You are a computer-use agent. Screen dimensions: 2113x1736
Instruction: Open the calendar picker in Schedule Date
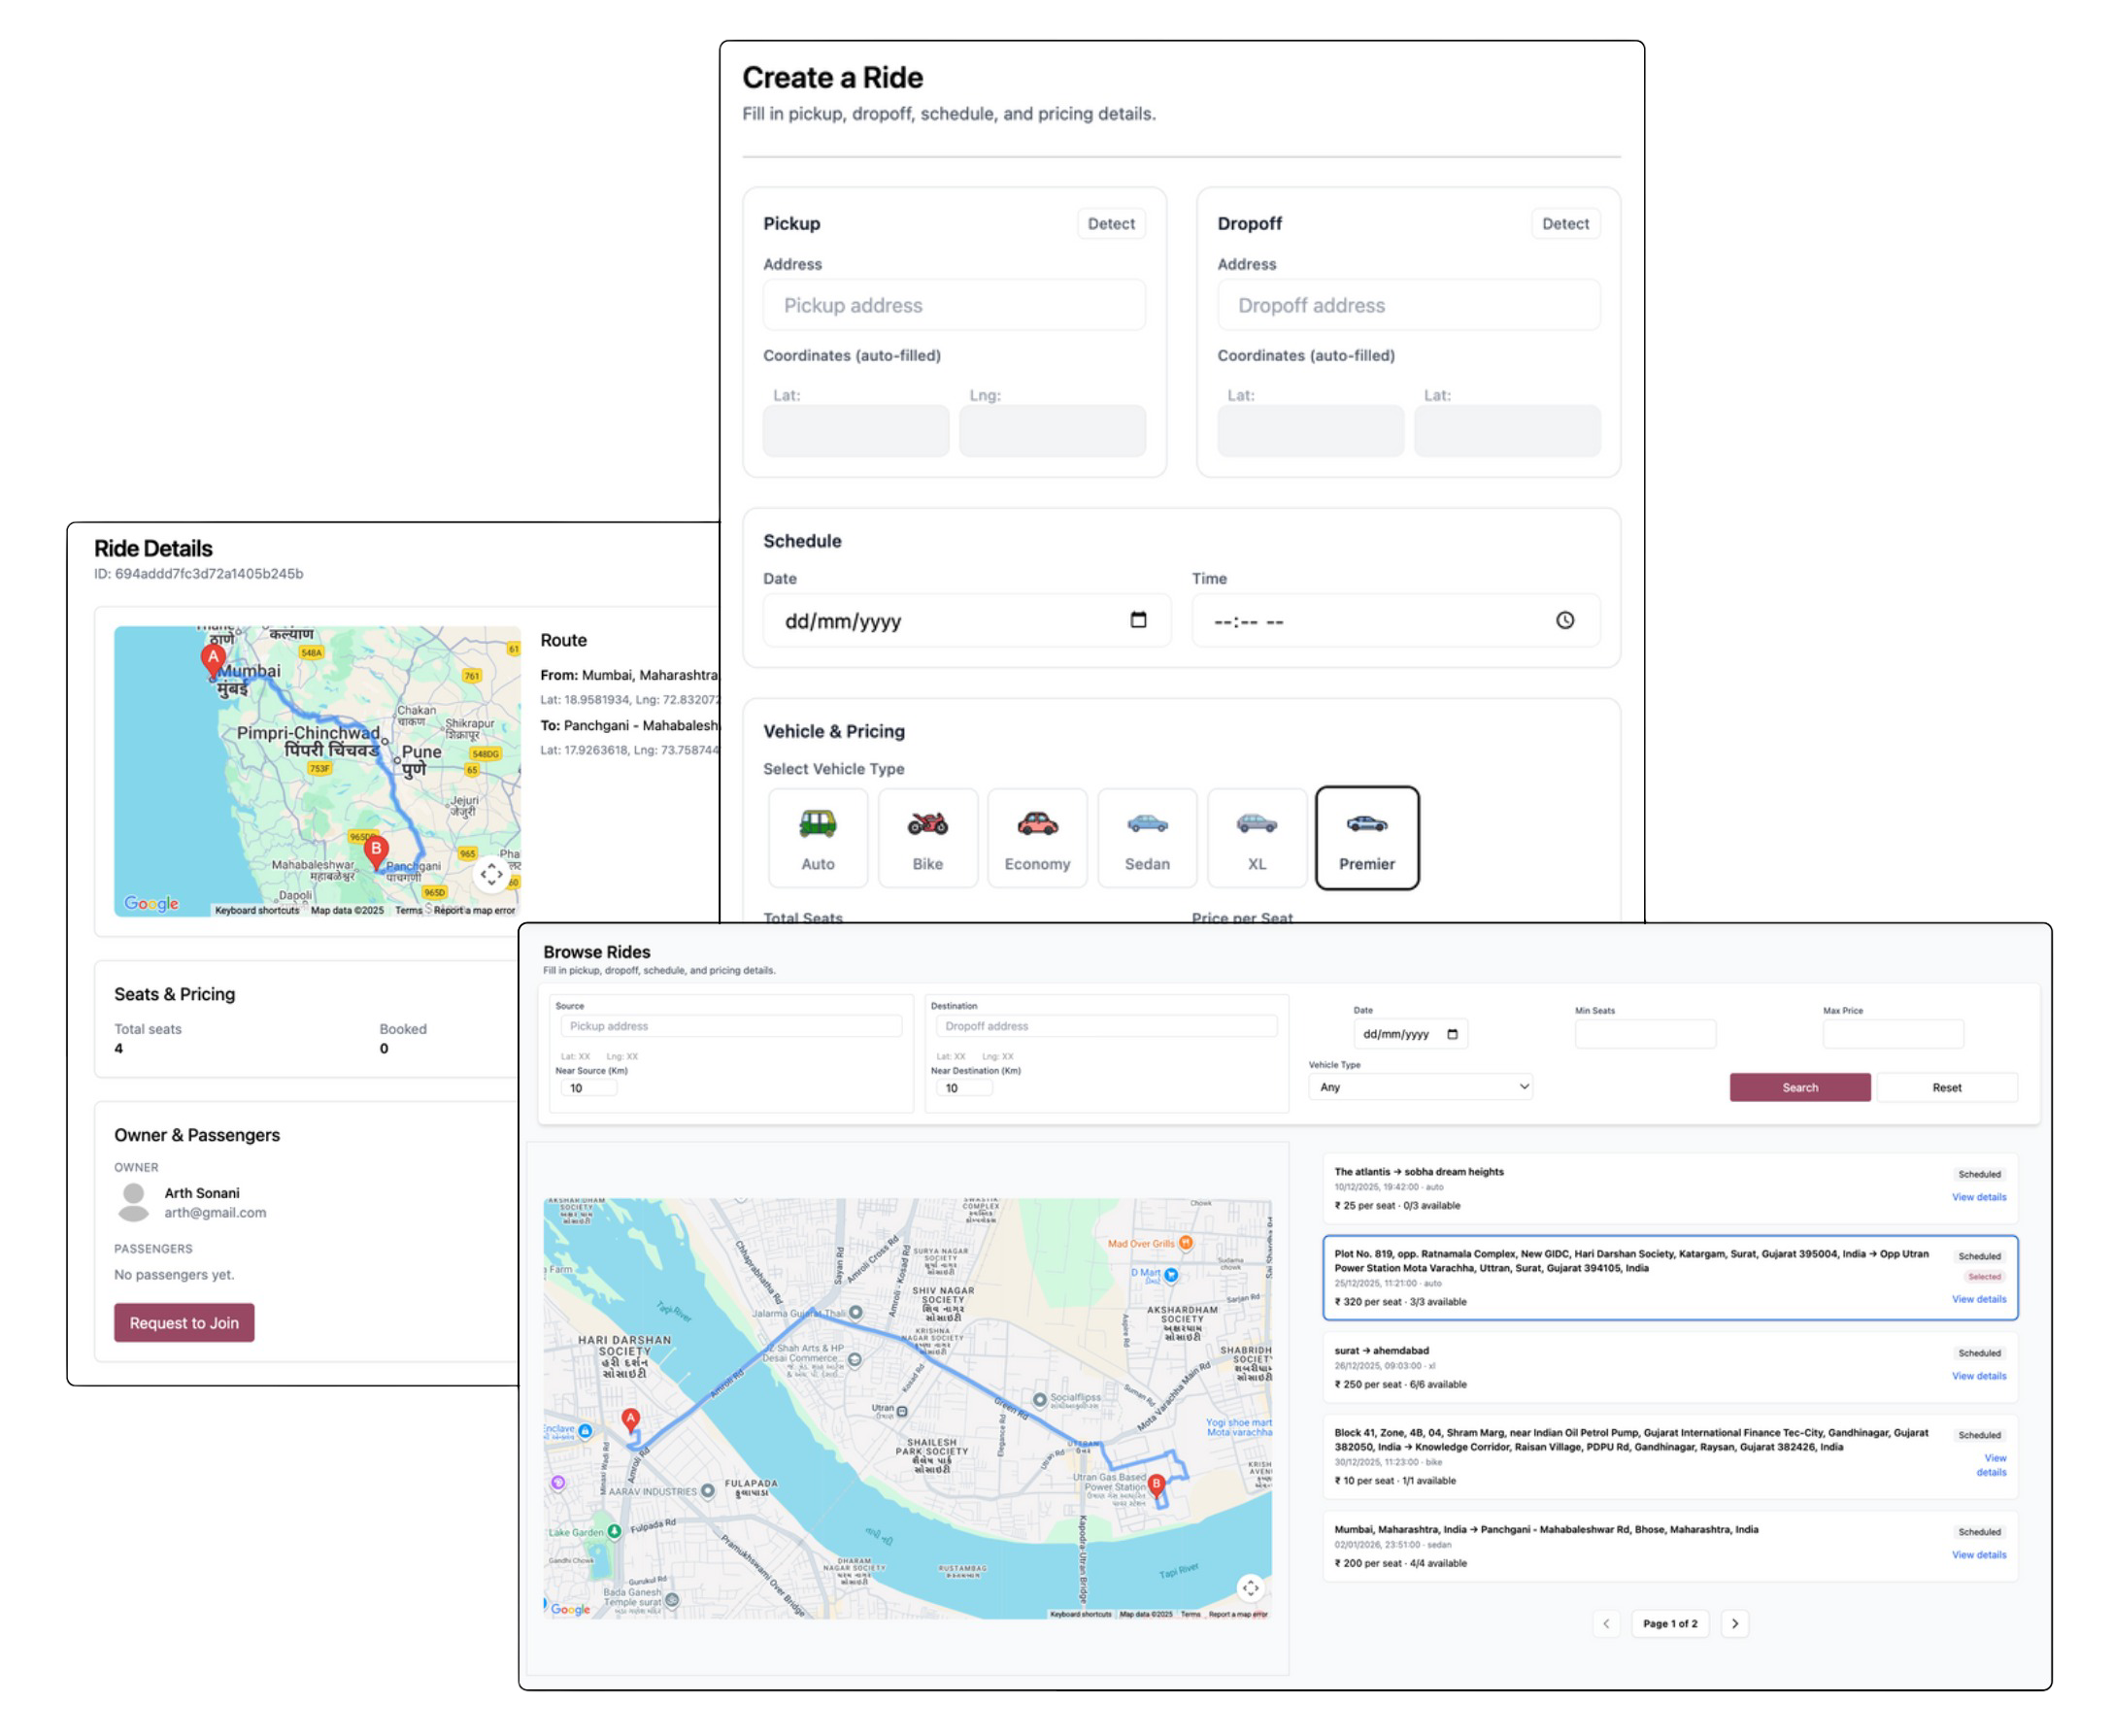pyautogui.click(x=1138, y=620)
